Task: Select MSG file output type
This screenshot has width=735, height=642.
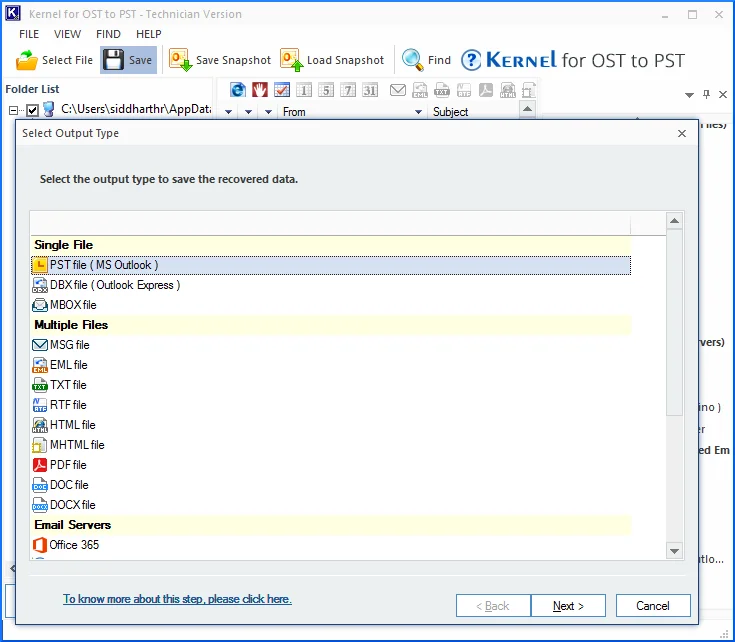Action: 331,345
